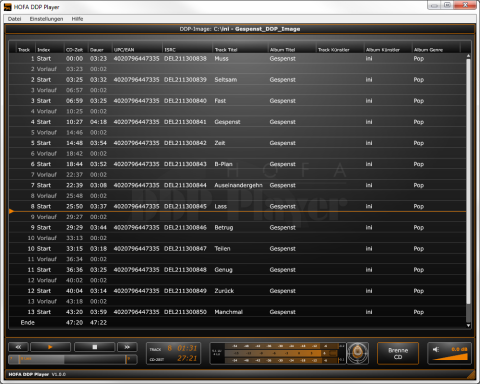
Task: Stop playback with the square stop button
Action: click(95, 347)
